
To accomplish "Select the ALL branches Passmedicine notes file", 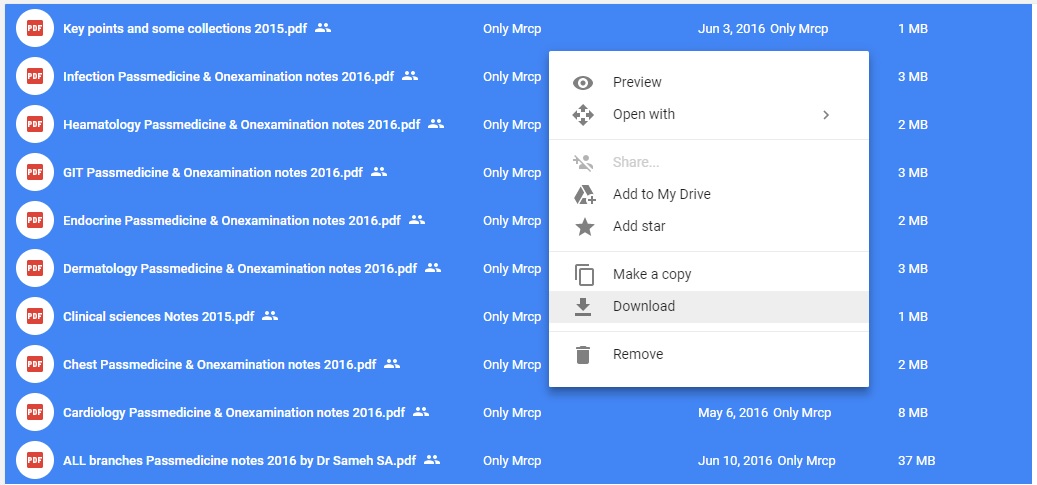I will coord(239,461).
